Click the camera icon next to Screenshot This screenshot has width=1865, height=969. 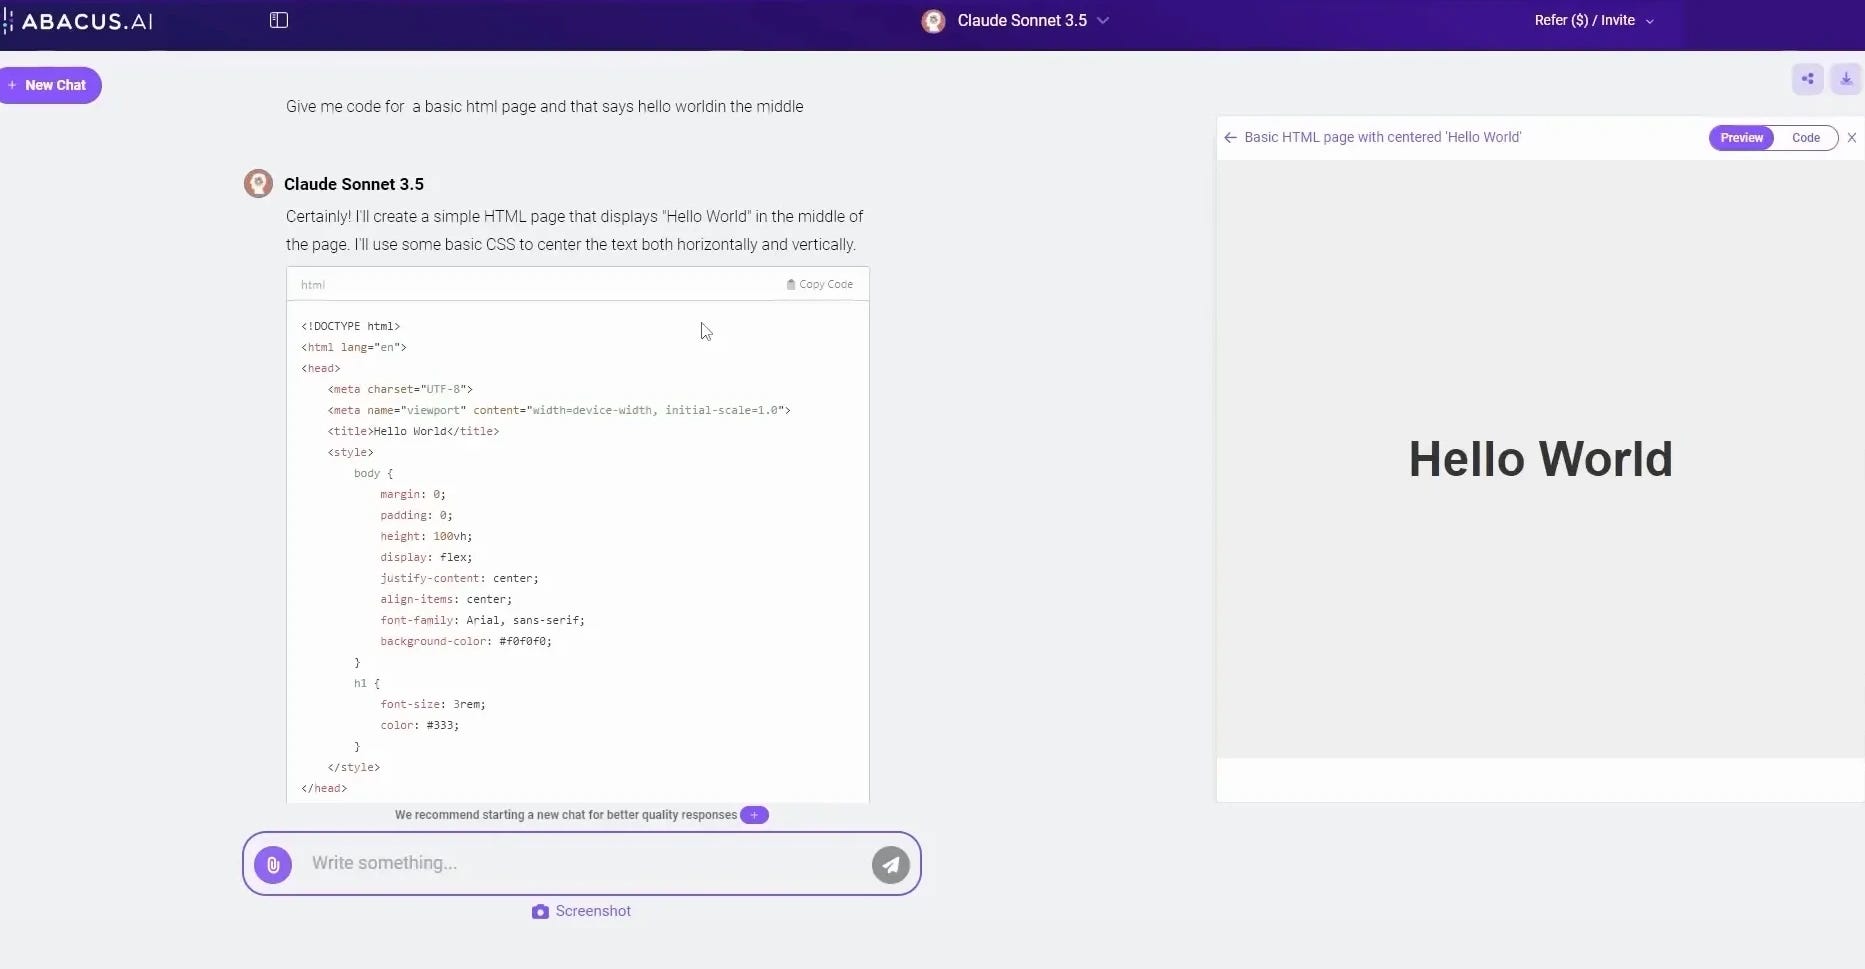pyautogui.click(x=540, y=912)
